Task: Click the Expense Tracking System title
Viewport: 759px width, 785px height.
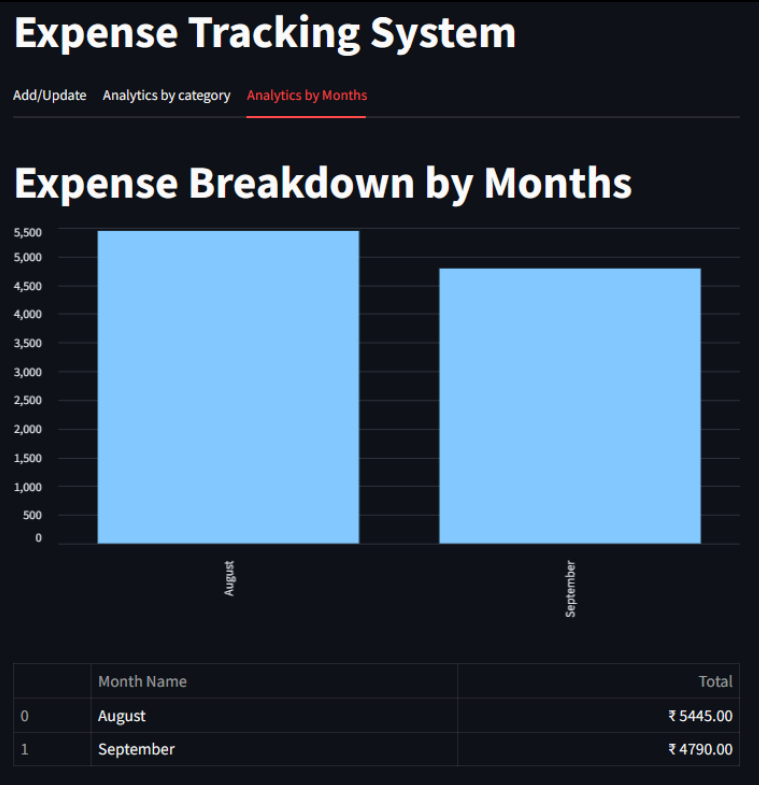Action: [265, 33]
